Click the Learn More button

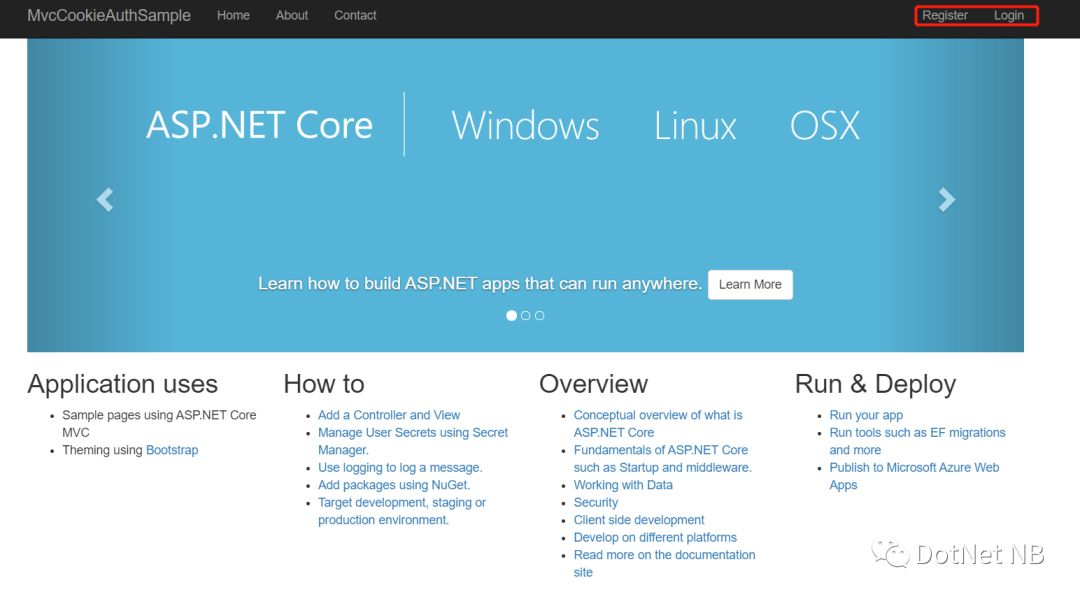click(x=750, y=284)
